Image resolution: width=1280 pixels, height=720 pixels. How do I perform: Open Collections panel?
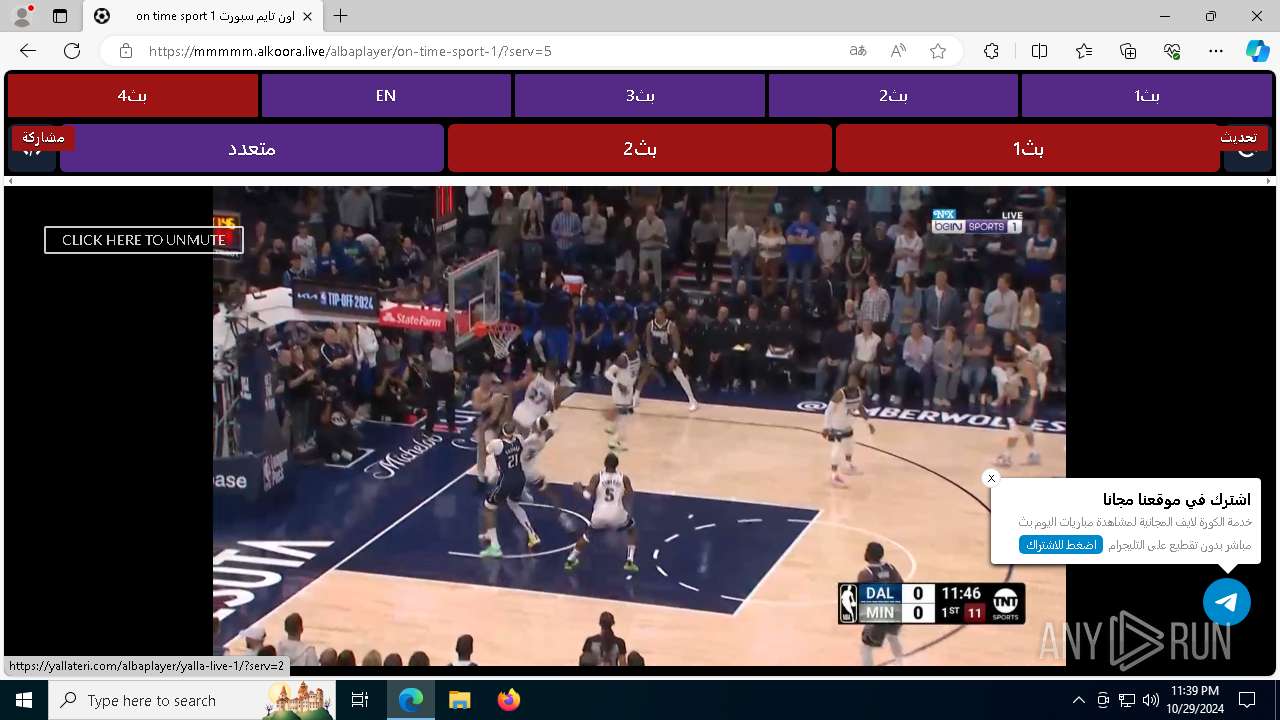pos(1128,51)
